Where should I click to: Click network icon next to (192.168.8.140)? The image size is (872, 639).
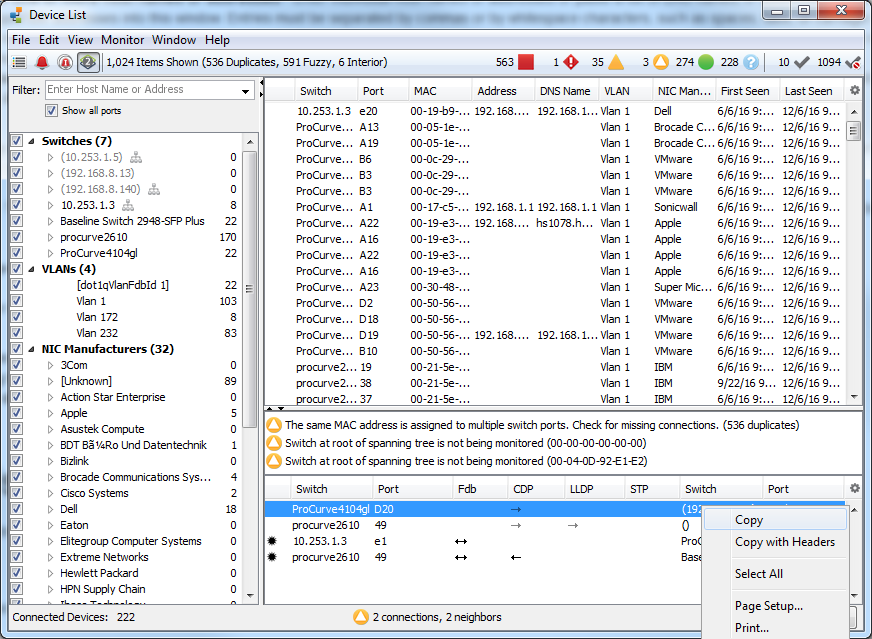[x=154, y=190]
